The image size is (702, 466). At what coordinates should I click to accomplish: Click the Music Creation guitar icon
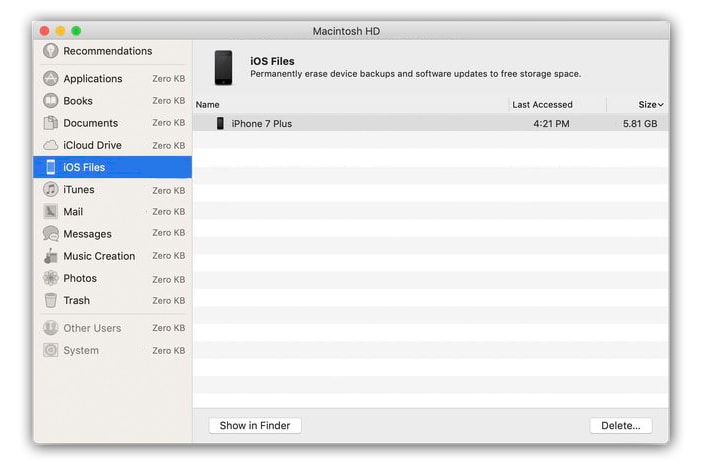51,256
